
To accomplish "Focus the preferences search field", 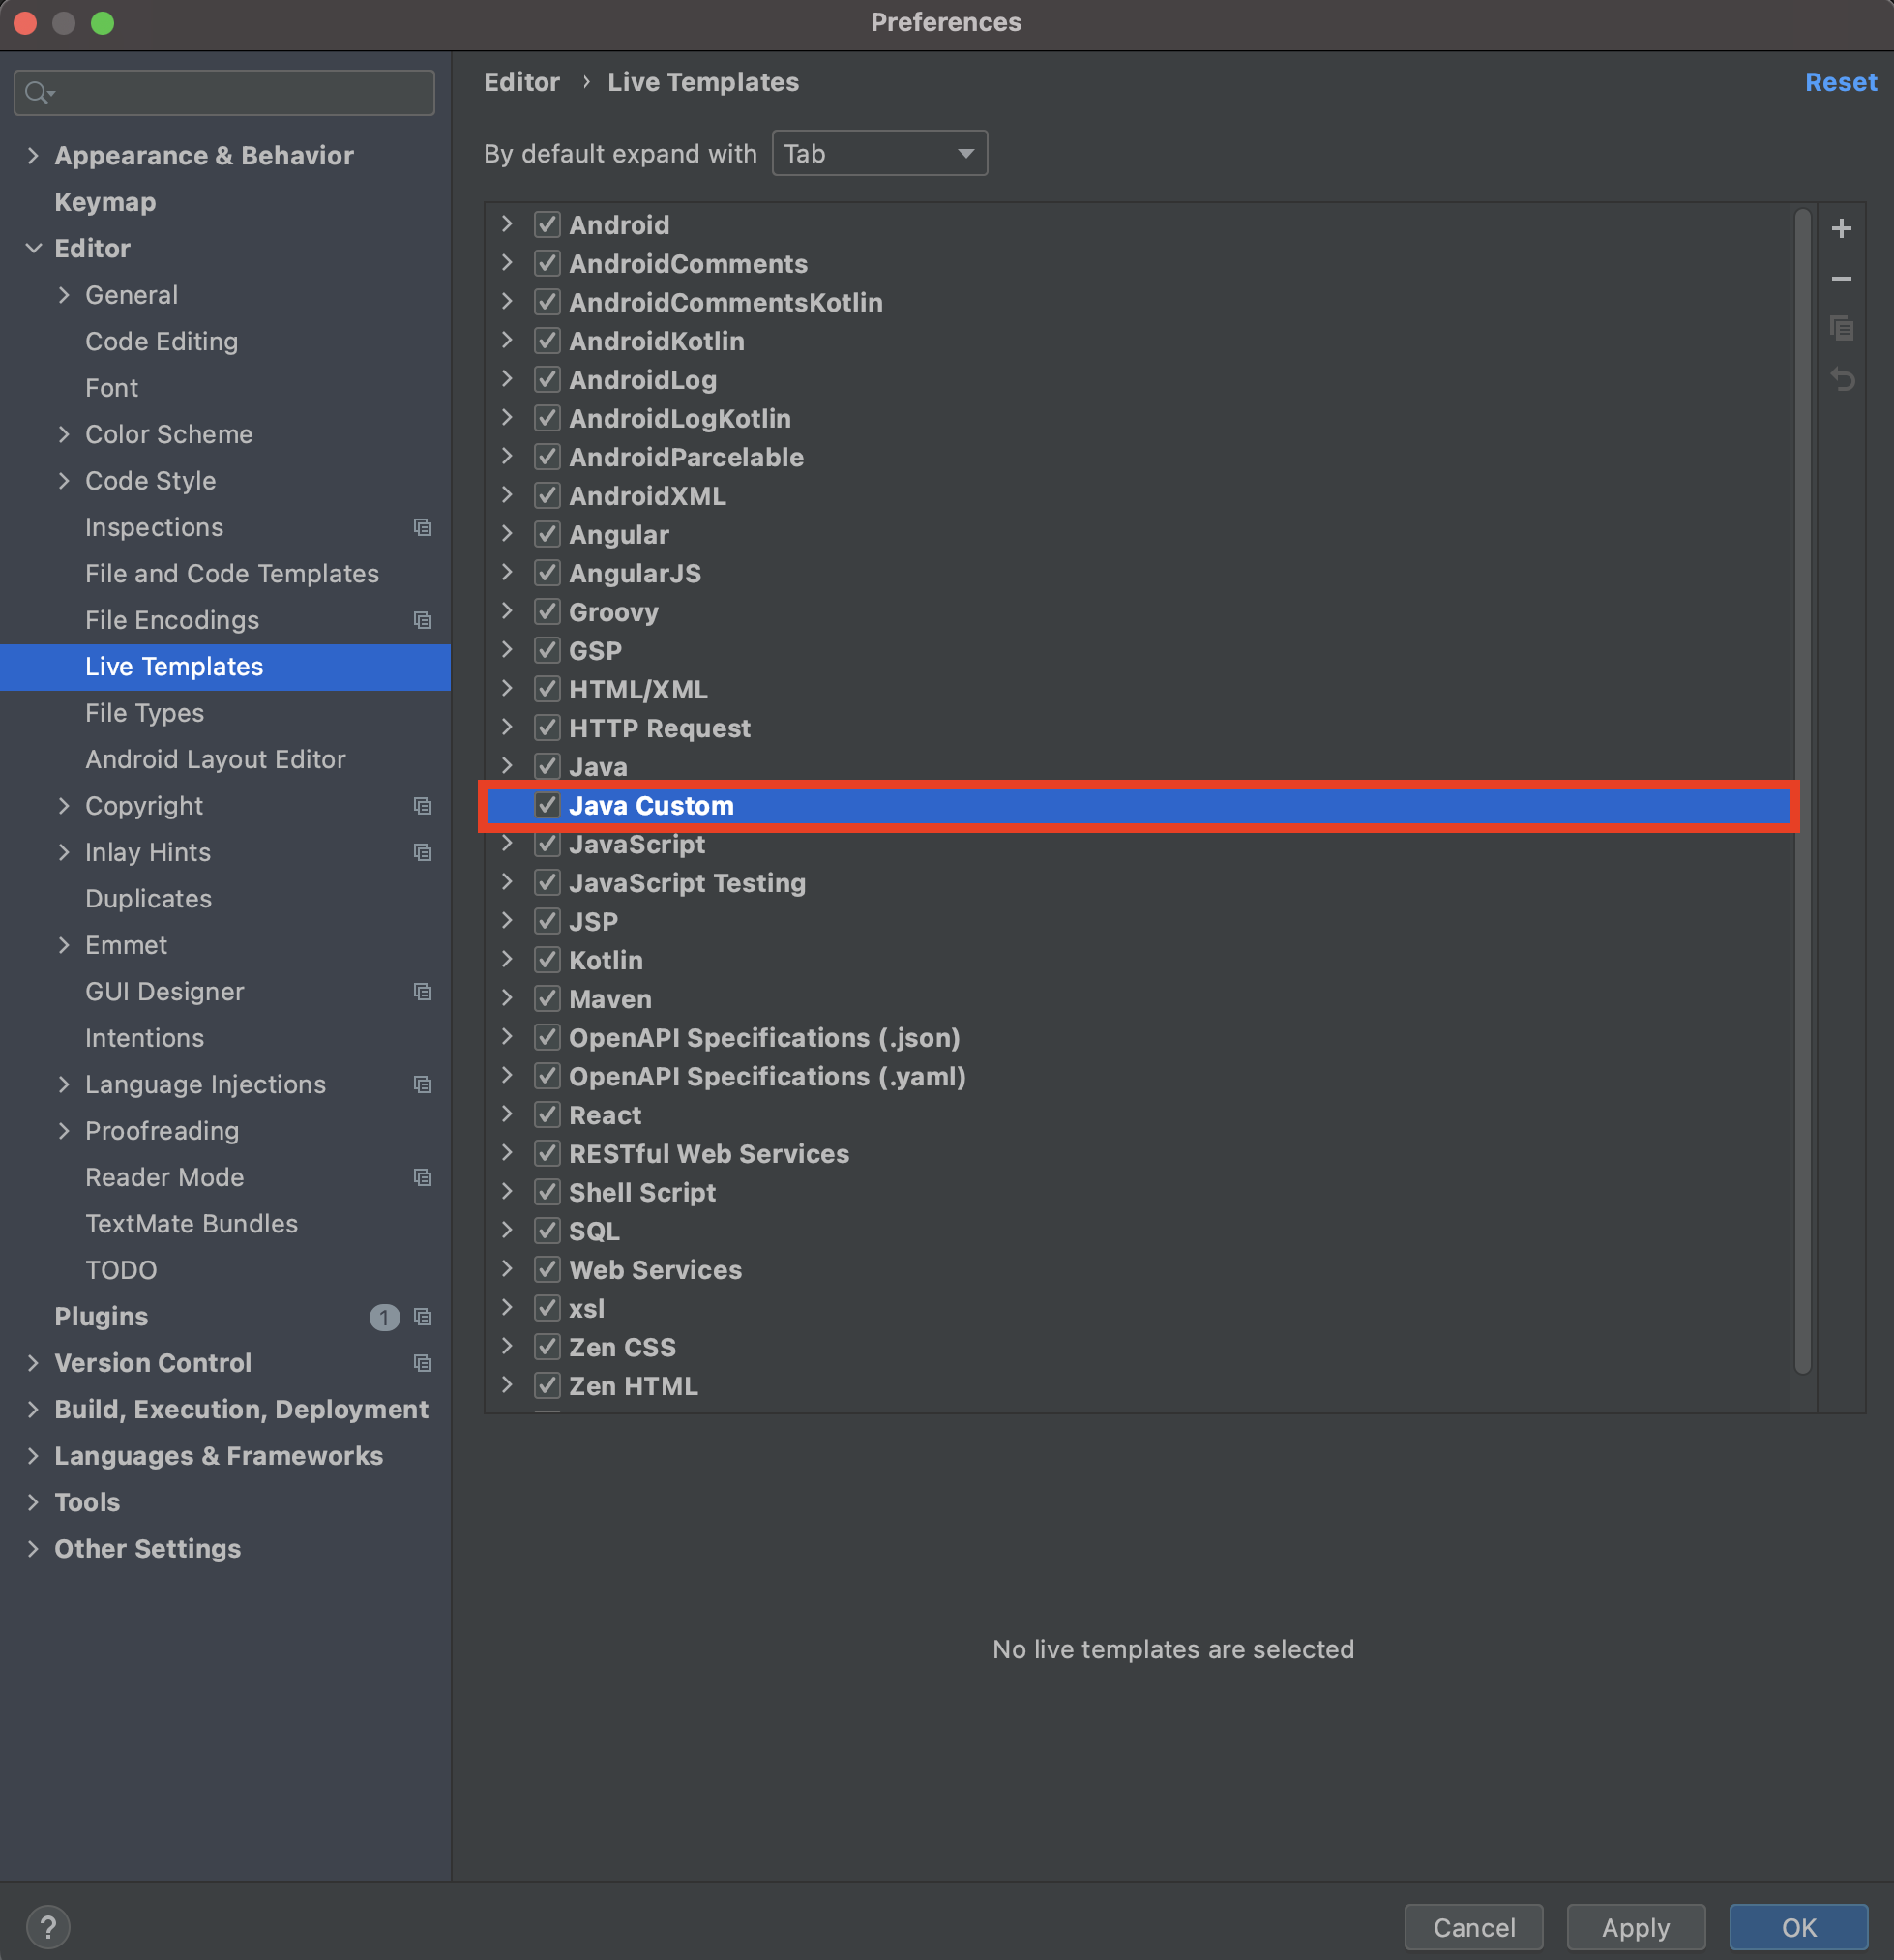I will [x=224, y=93].
